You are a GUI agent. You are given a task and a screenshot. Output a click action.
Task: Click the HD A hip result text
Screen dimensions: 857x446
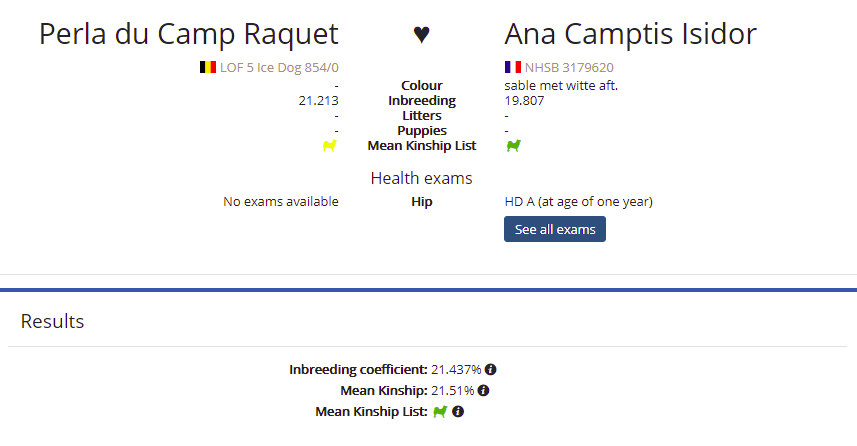[578, 202]
